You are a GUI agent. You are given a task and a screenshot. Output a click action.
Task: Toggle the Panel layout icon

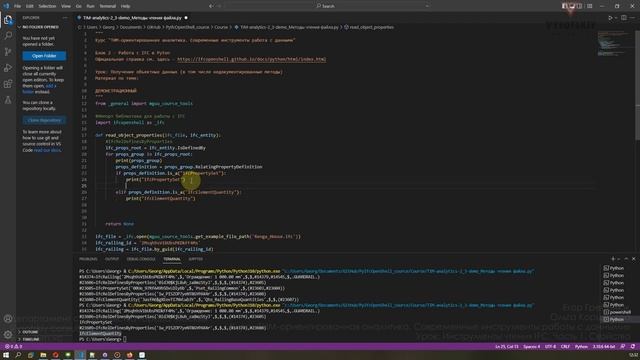[572, 6]
